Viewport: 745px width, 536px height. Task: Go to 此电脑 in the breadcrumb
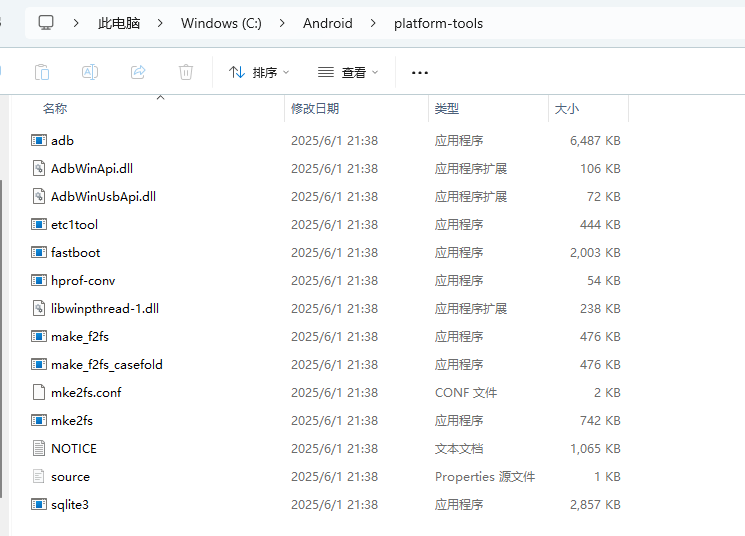[x=119, y=23]
